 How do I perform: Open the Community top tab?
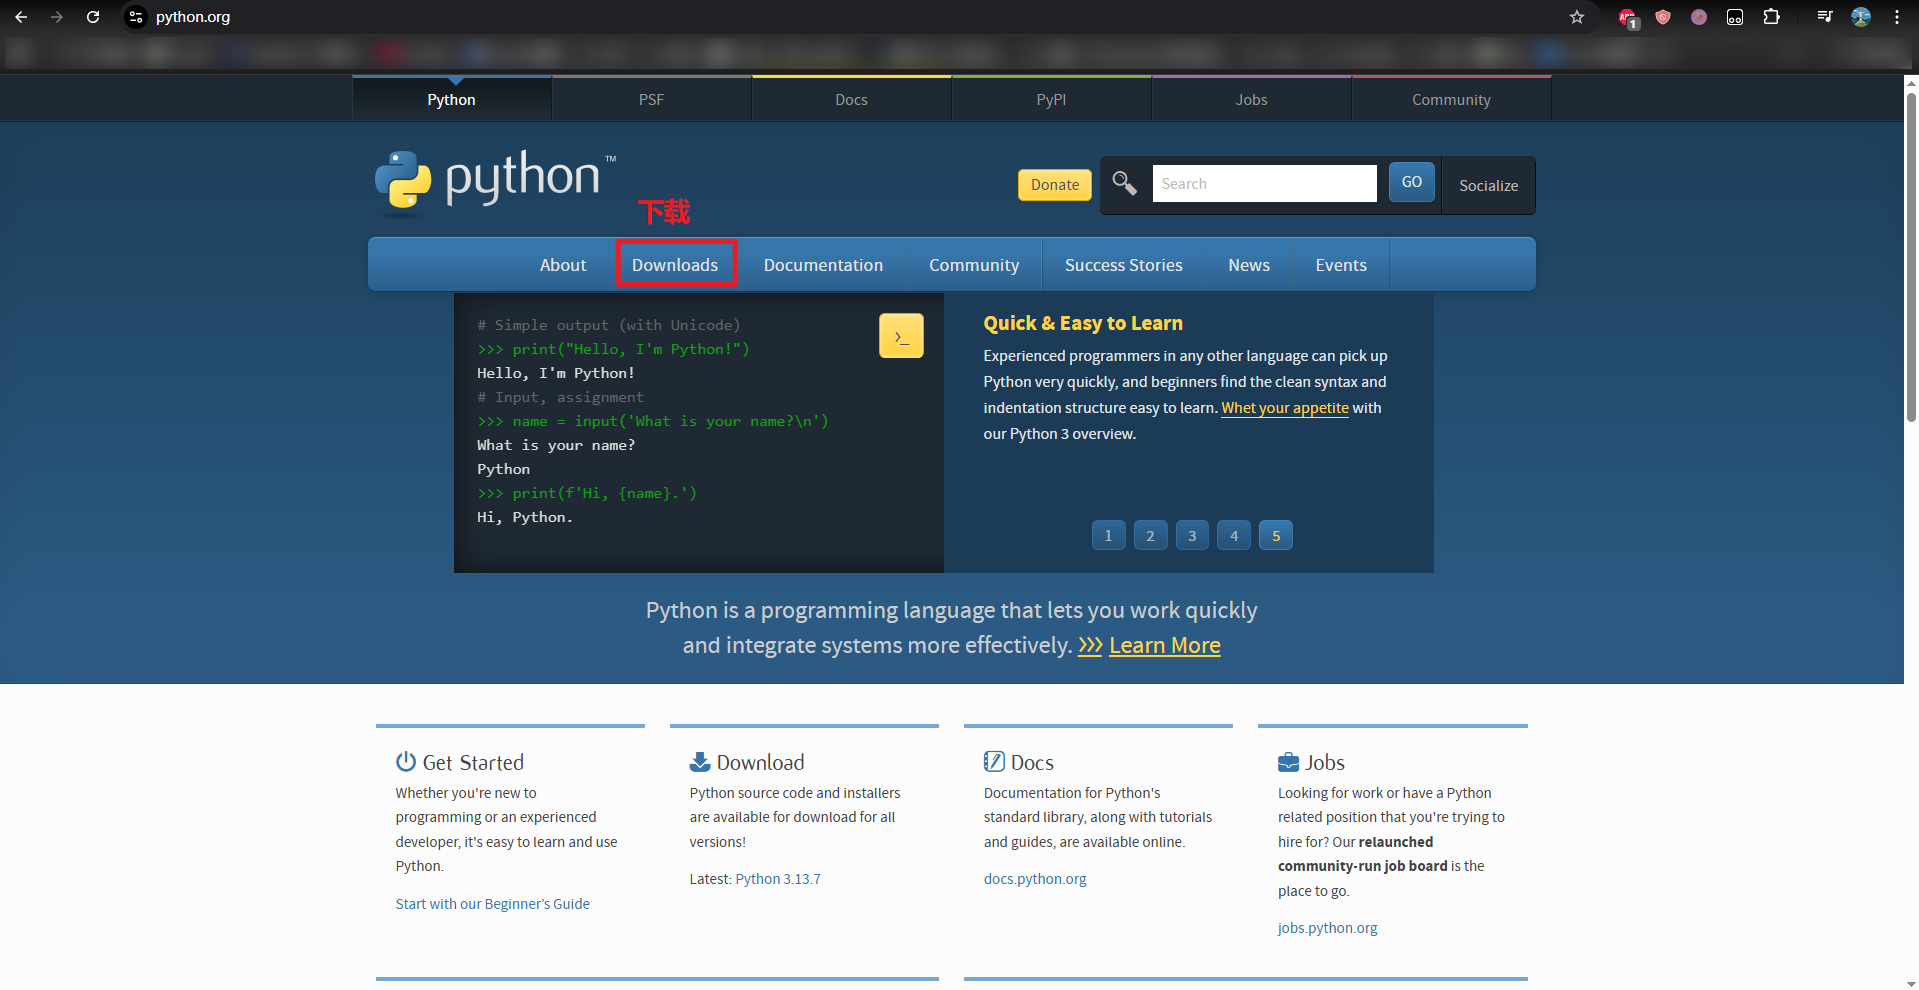pos(1451,99)
